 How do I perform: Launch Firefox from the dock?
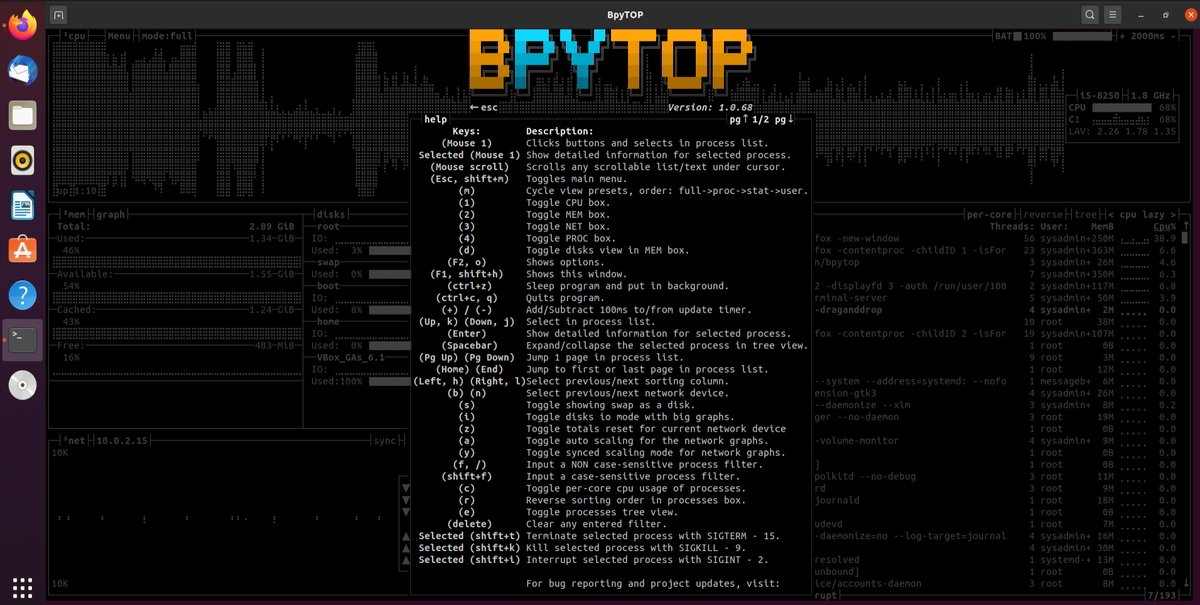click(x=22, y=25)
